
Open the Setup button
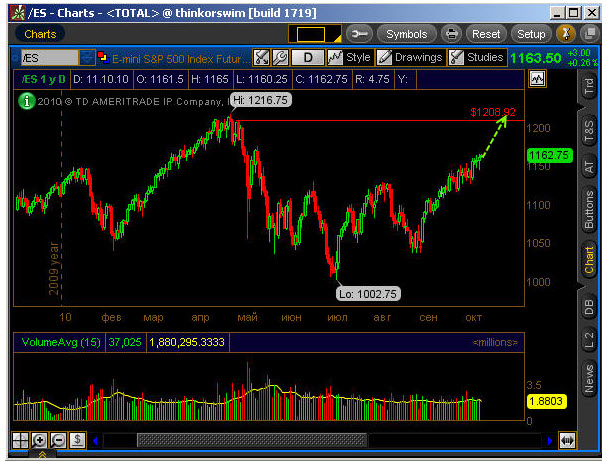(531, 34)
